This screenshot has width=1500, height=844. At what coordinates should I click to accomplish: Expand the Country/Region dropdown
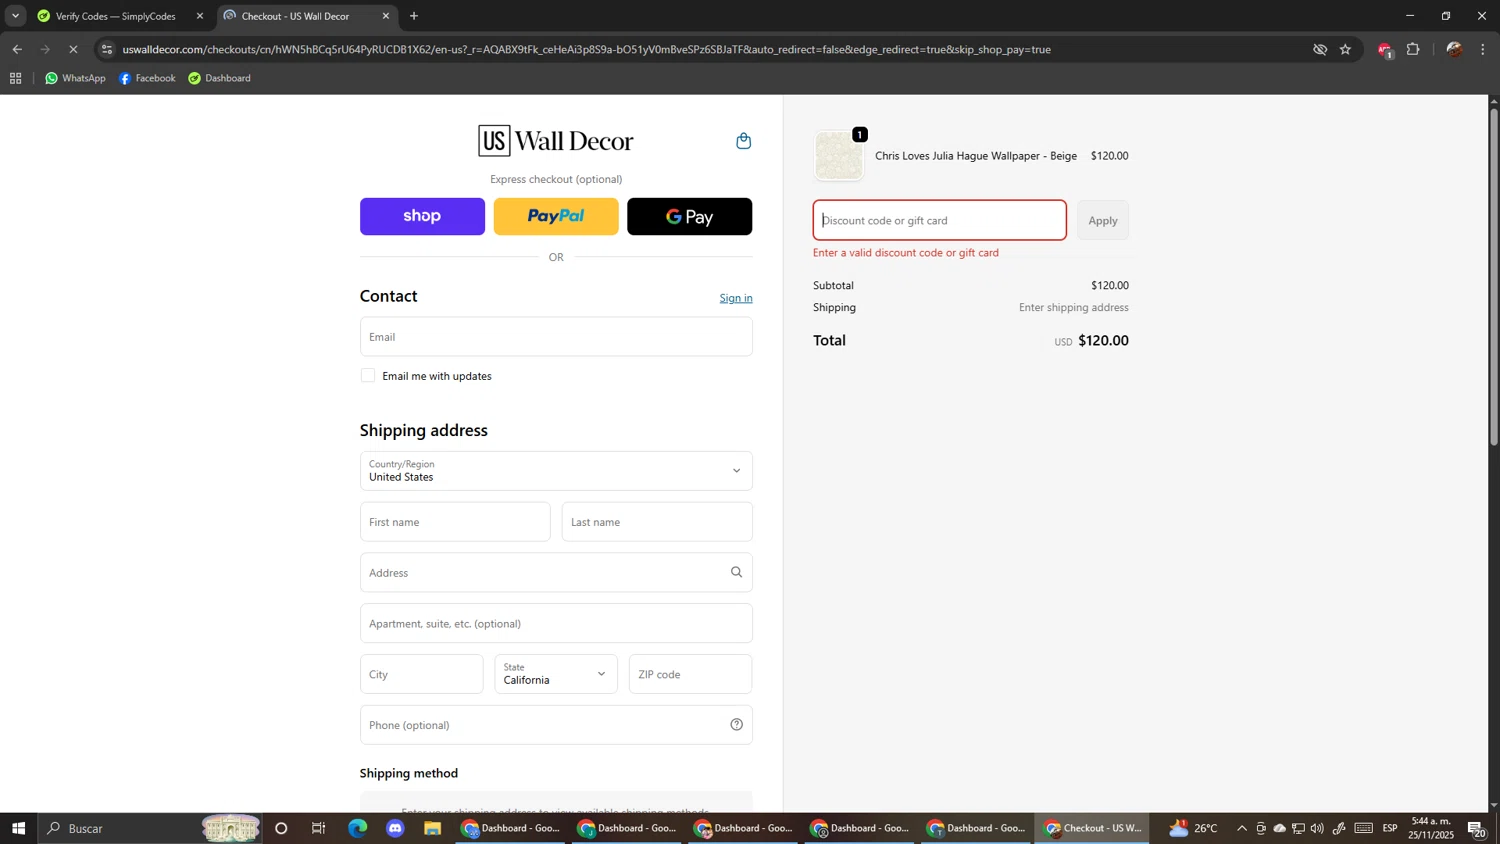pos(556,471)
